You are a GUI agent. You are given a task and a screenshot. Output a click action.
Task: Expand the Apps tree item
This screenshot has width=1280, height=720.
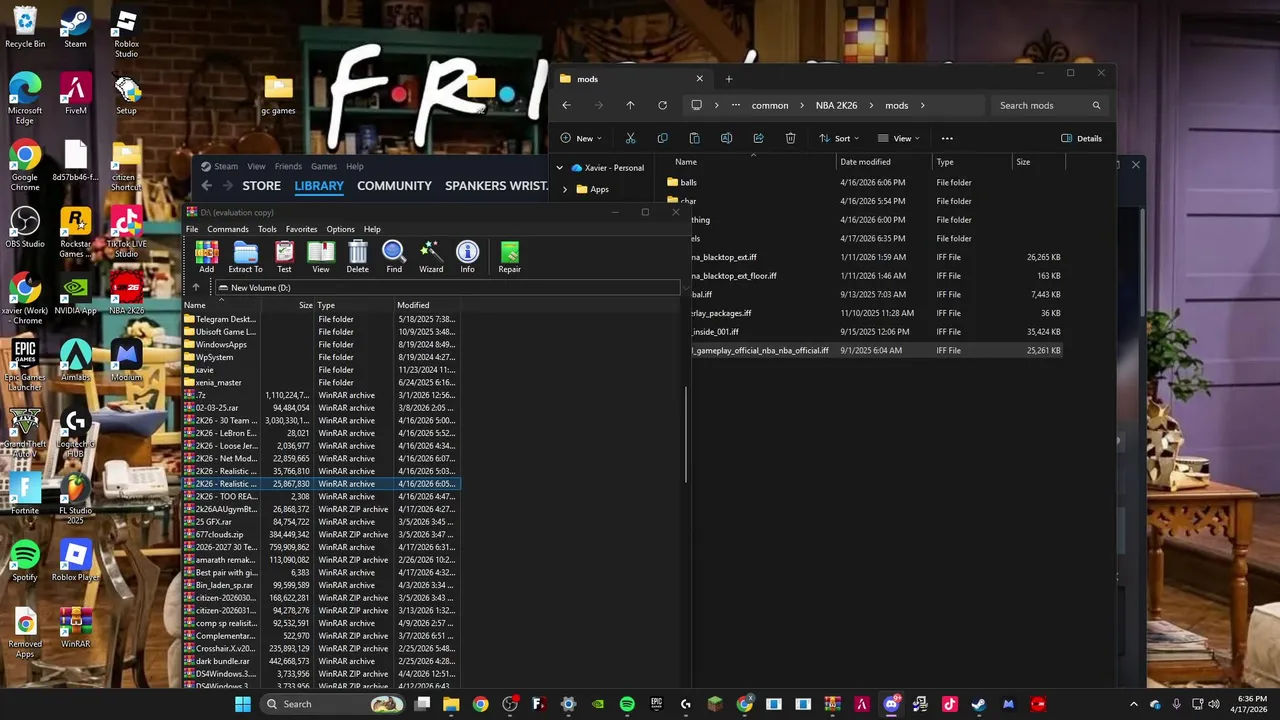click(x=565, y=189)
